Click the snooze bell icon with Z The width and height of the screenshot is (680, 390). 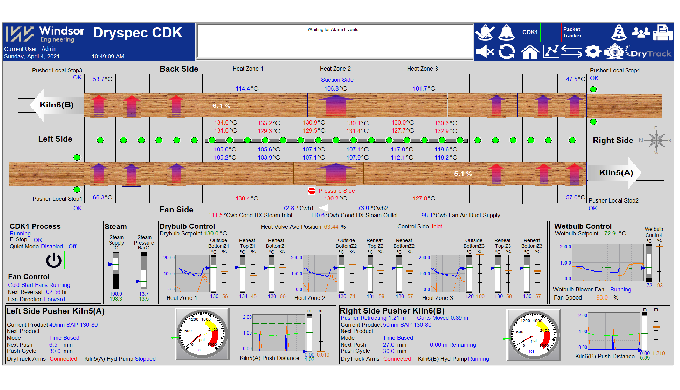coord(619,33)
